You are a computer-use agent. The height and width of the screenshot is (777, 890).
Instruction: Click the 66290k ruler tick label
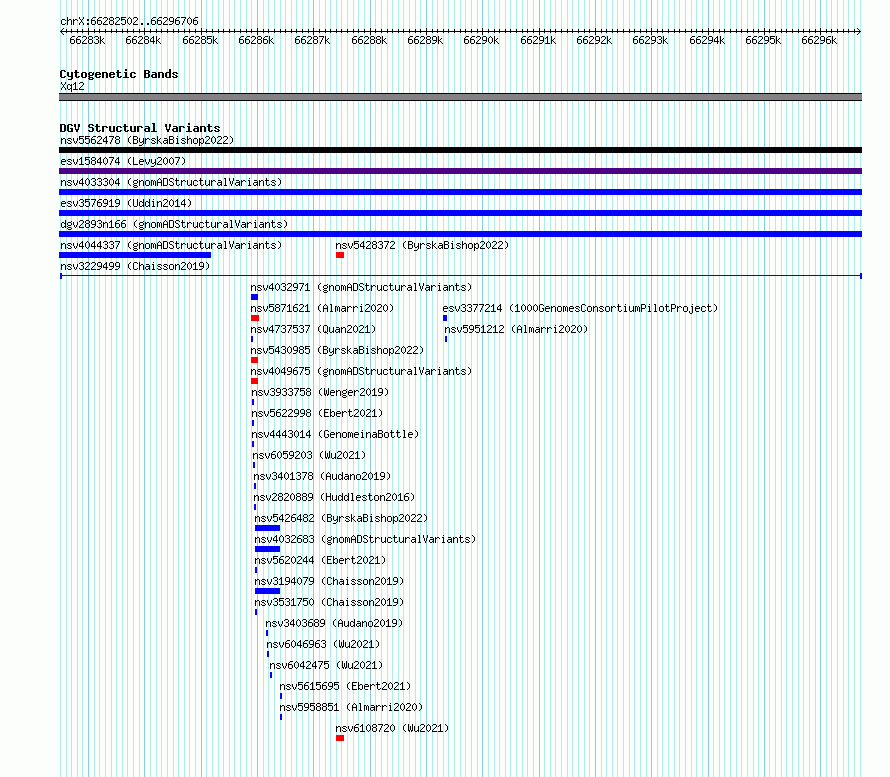(481, 40)
